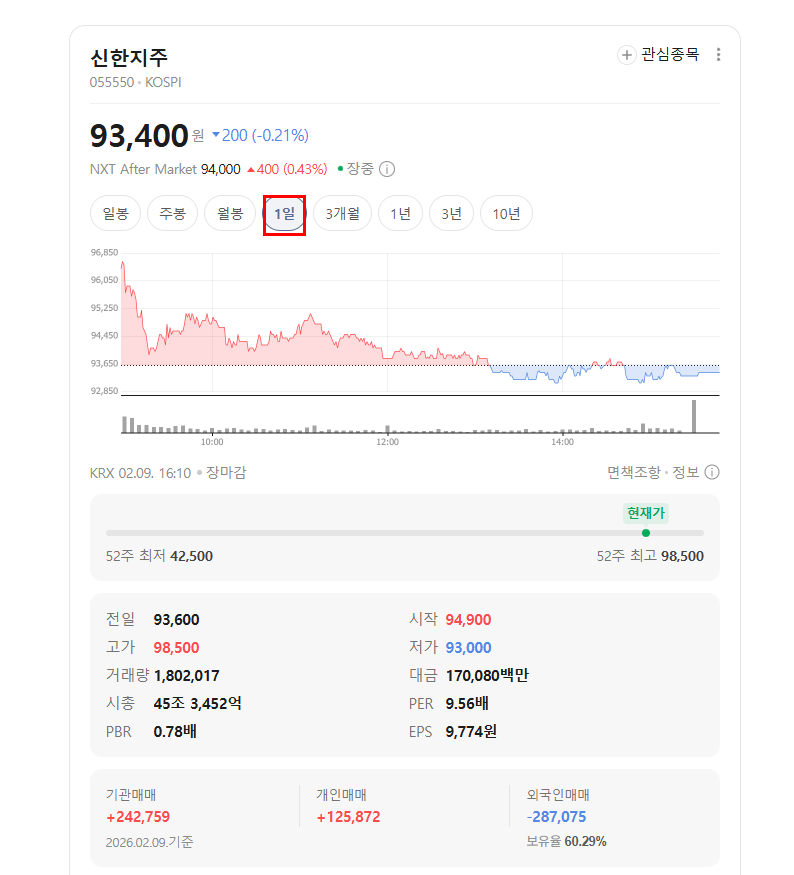Click the EPS value 9,774원
The width and height of the screenshot is (794, 875).
[x=471, y=732]
